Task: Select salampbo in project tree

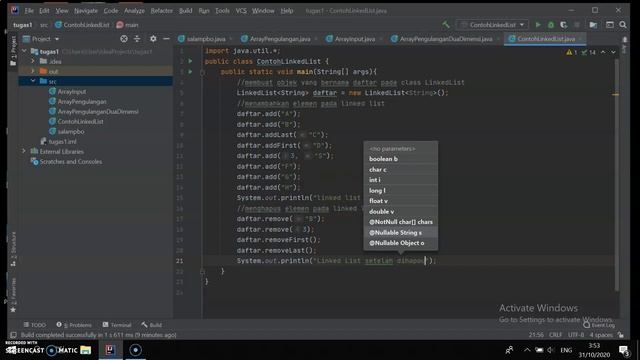Action: (x=71, y=131)
